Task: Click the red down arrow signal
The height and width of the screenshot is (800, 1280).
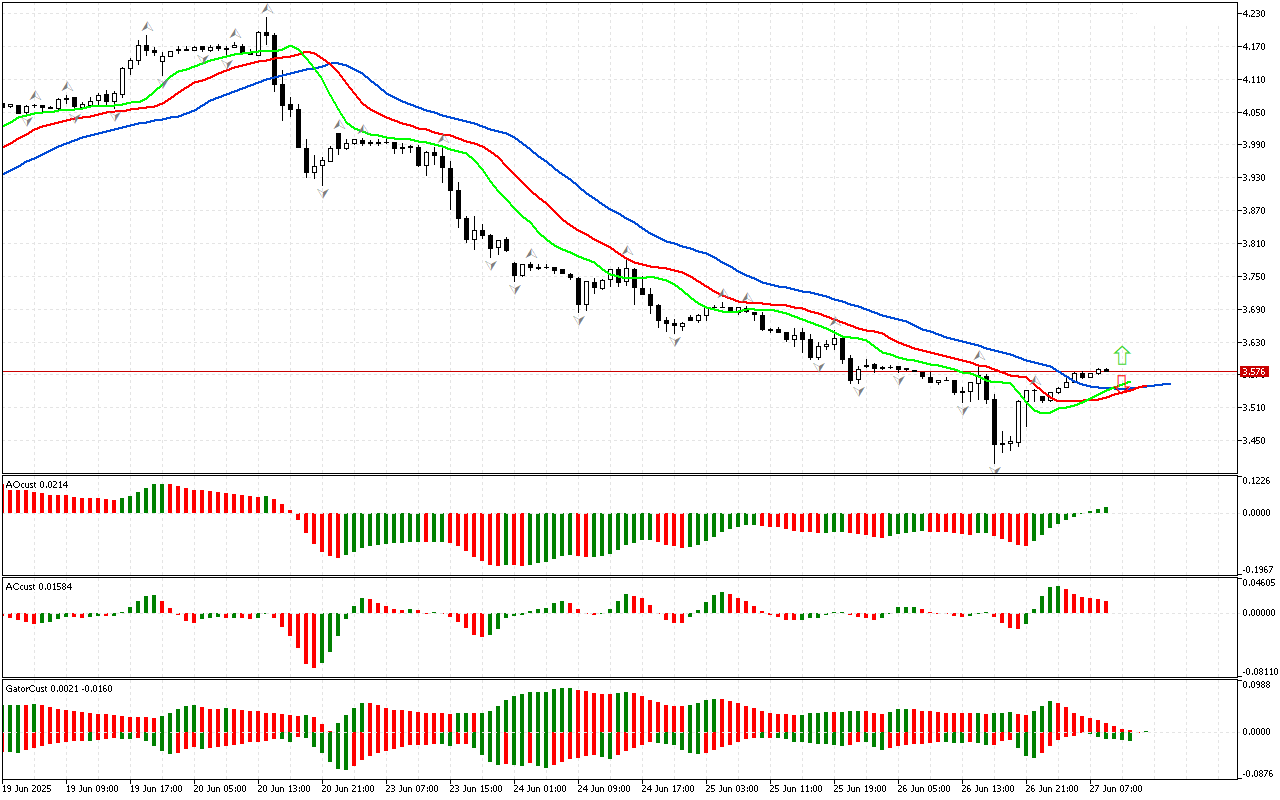Action: 1122,382
